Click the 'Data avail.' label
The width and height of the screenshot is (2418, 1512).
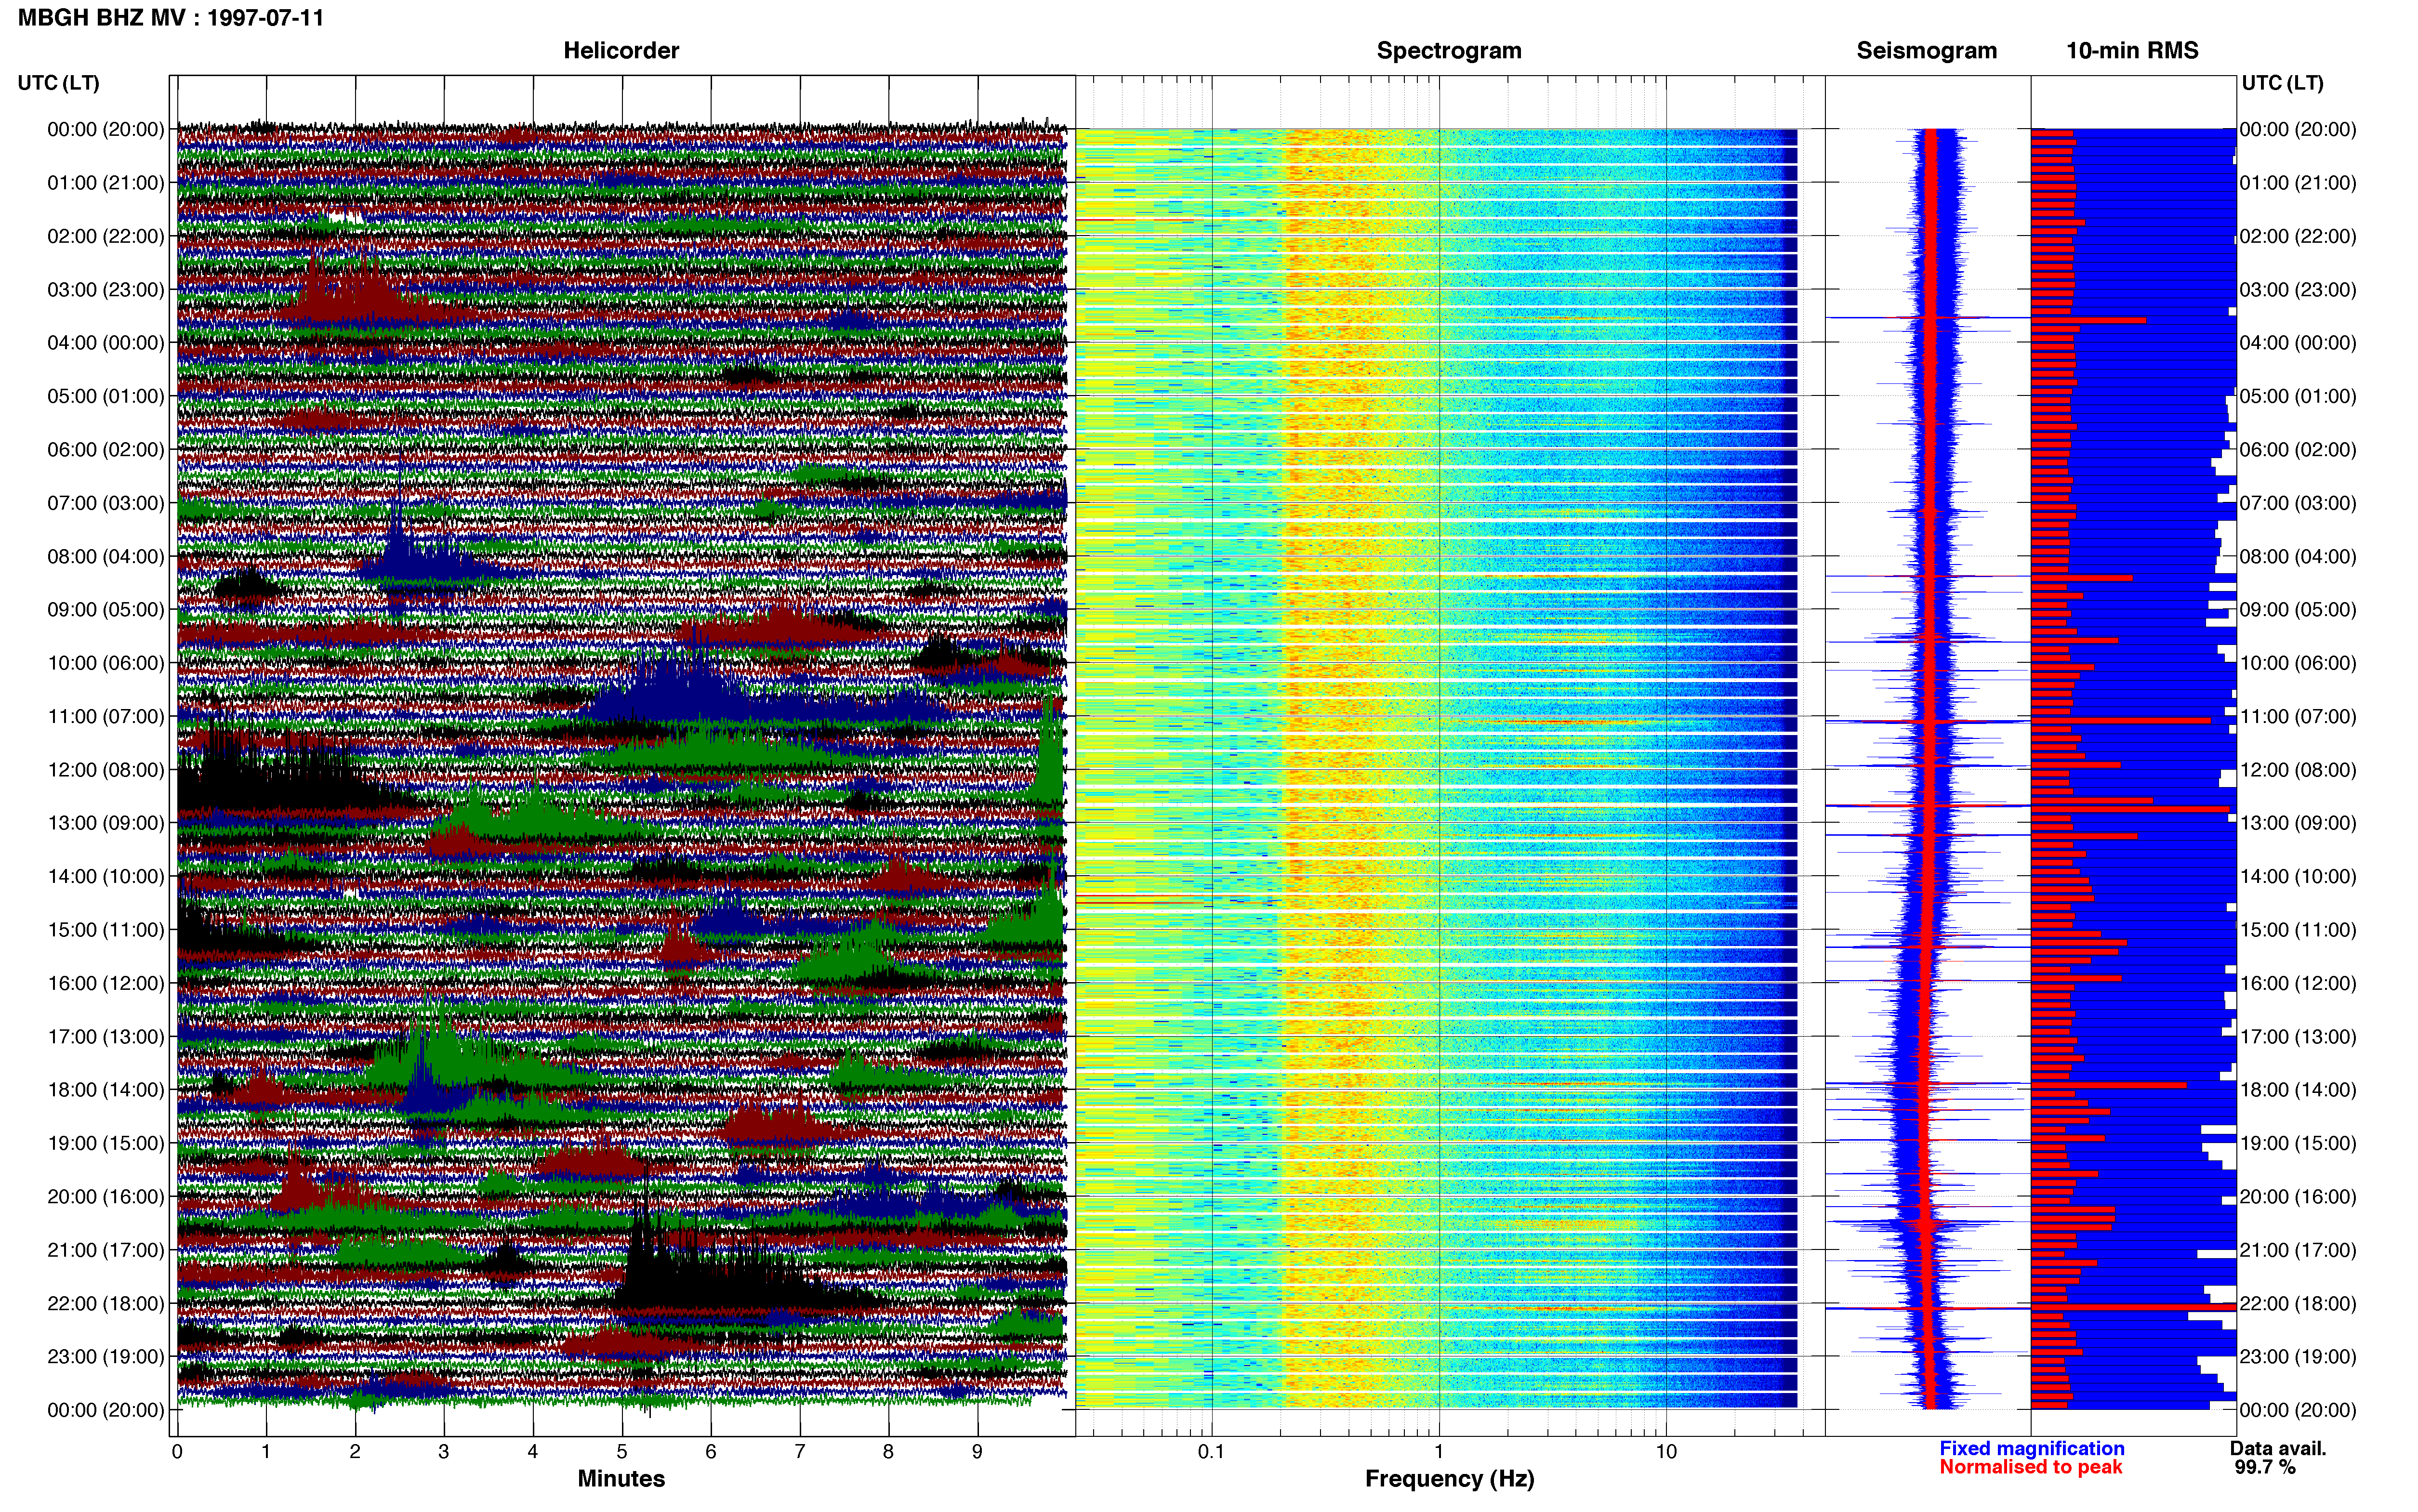click(x=2278, y=1449)
